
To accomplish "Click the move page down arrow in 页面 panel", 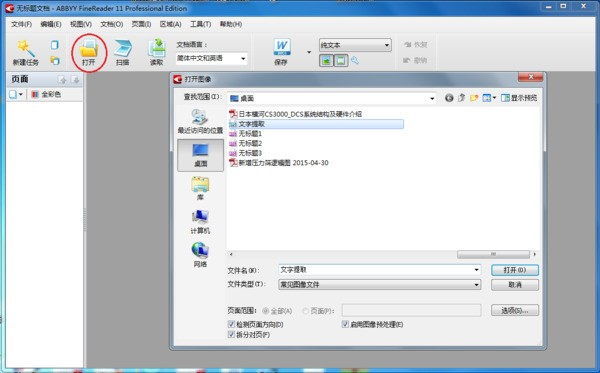I will click(75, 80).
